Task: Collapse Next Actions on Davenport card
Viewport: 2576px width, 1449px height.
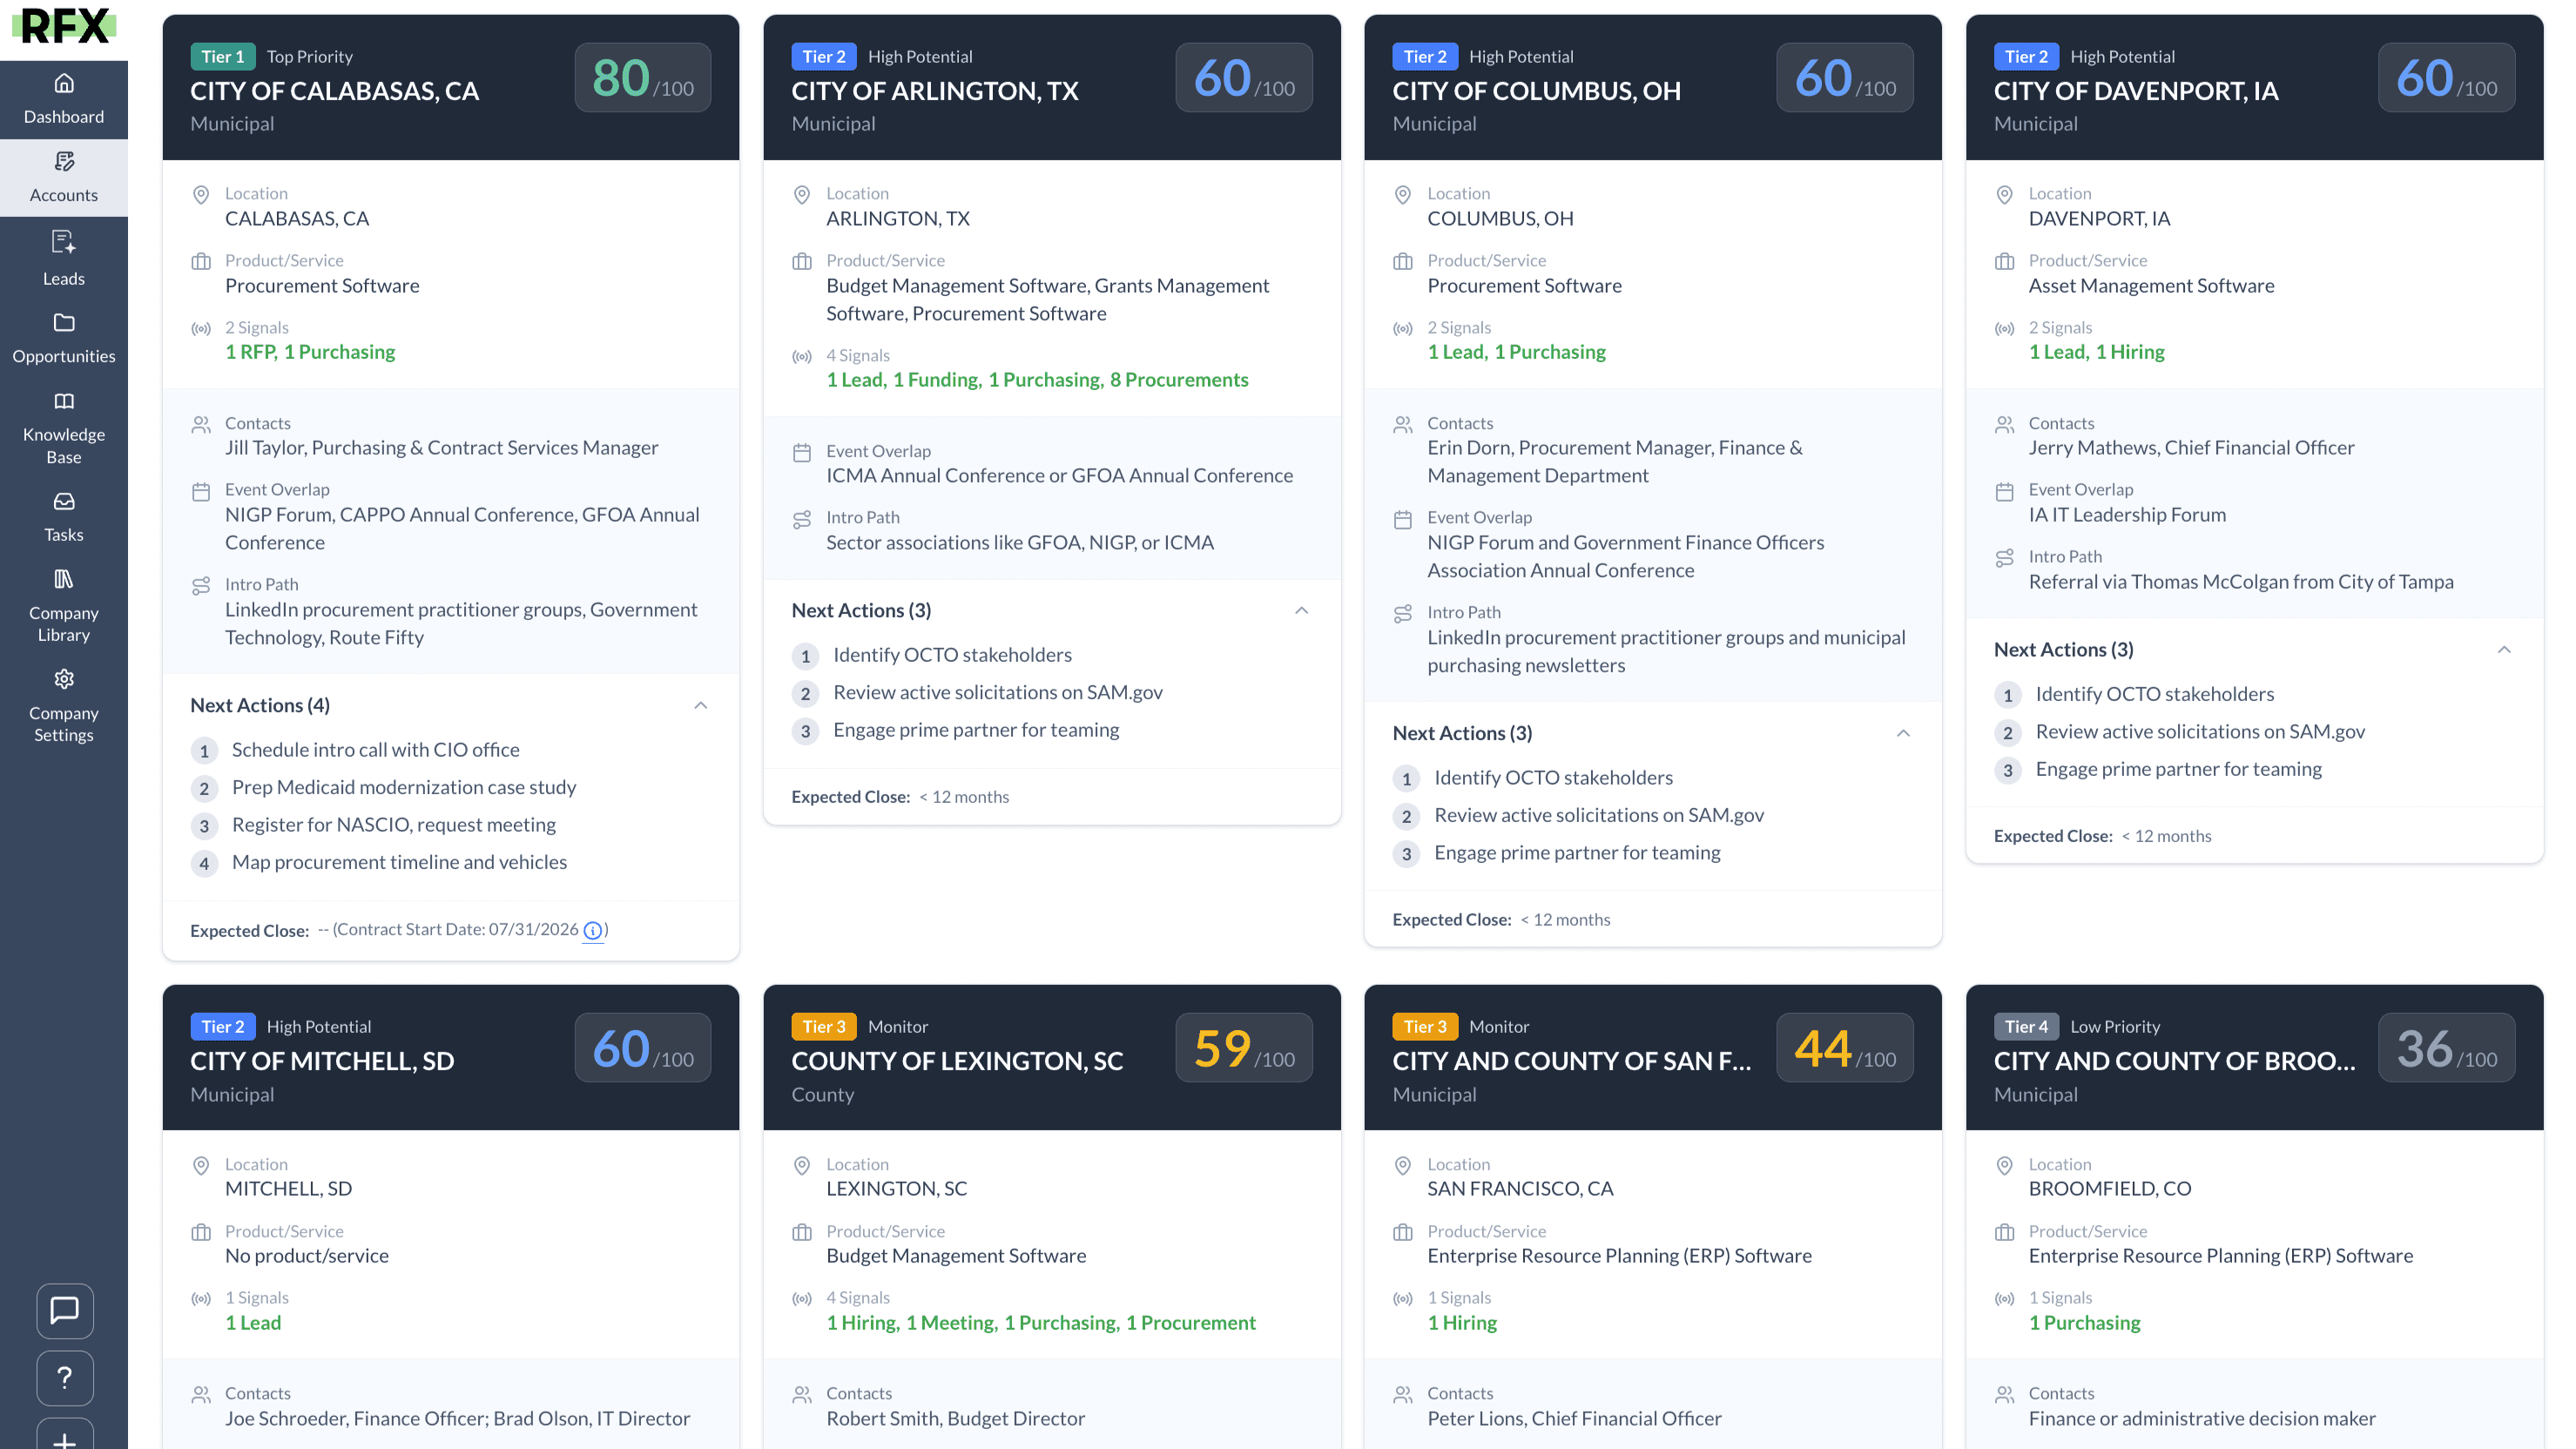Action: click(x=2504, y=650)
